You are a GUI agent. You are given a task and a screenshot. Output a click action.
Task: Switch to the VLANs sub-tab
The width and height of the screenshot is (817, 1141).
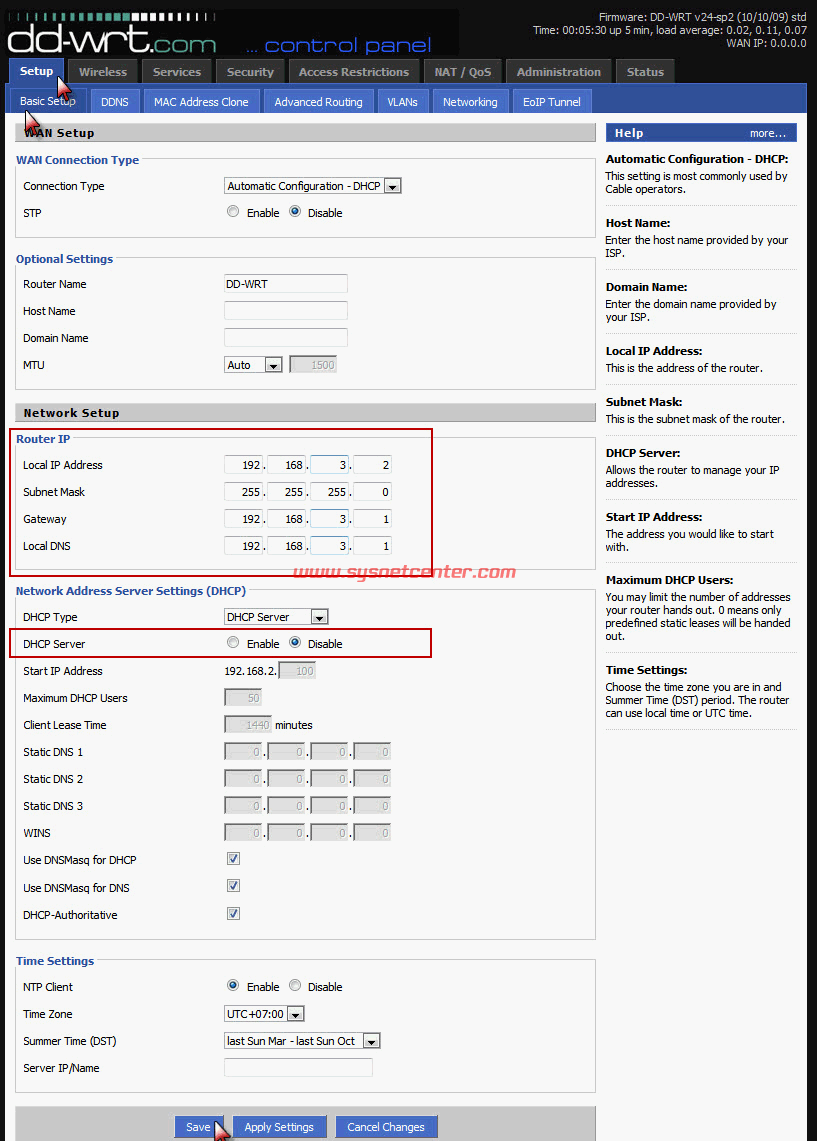pyautogui.click(x=402, y=102)
